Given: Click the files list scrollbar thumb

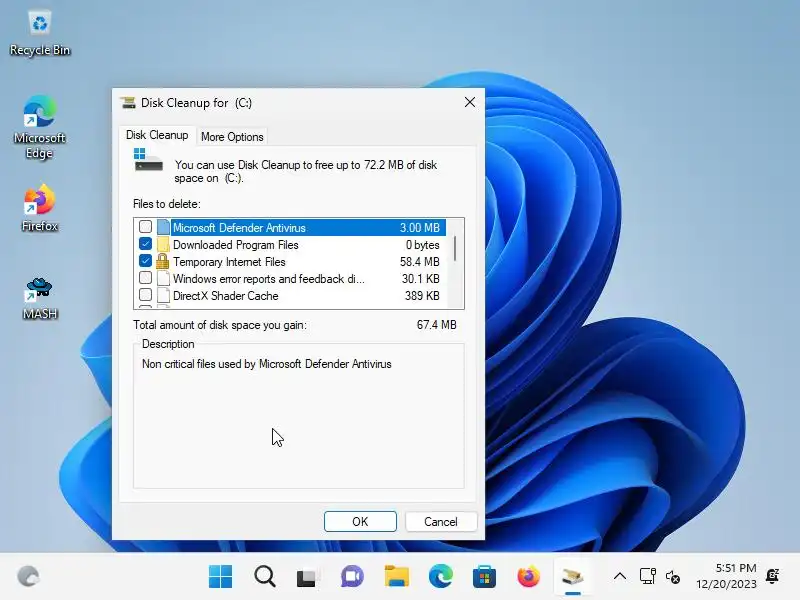Looking at the screenshot, I should pyautogui.click(x=455, y=248).
